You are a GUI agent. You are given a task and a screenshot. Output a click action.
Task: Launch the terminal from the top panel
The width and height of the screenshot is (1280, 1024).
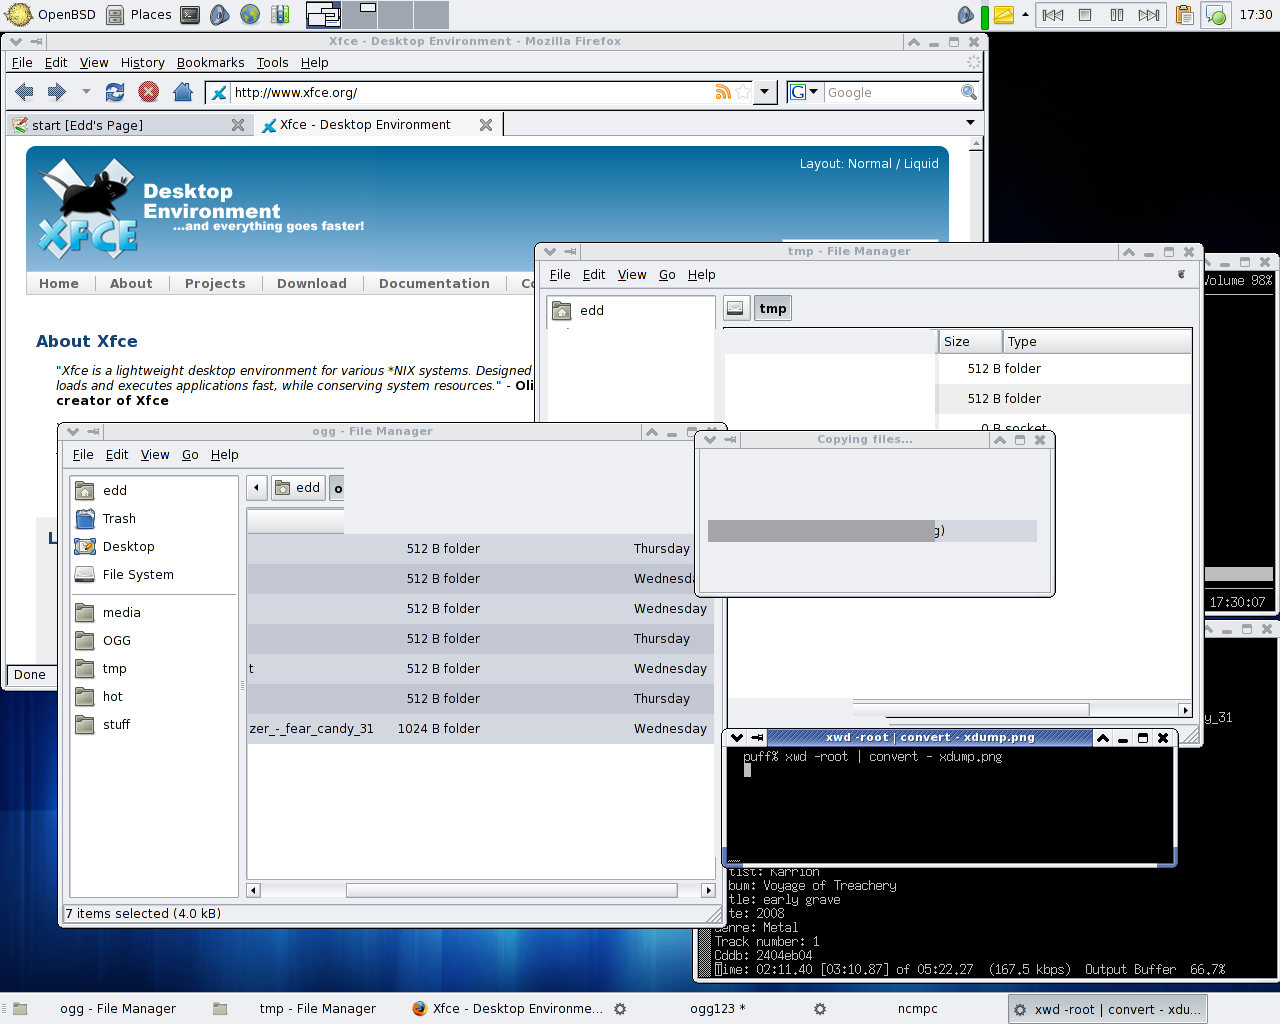point(190,14)
